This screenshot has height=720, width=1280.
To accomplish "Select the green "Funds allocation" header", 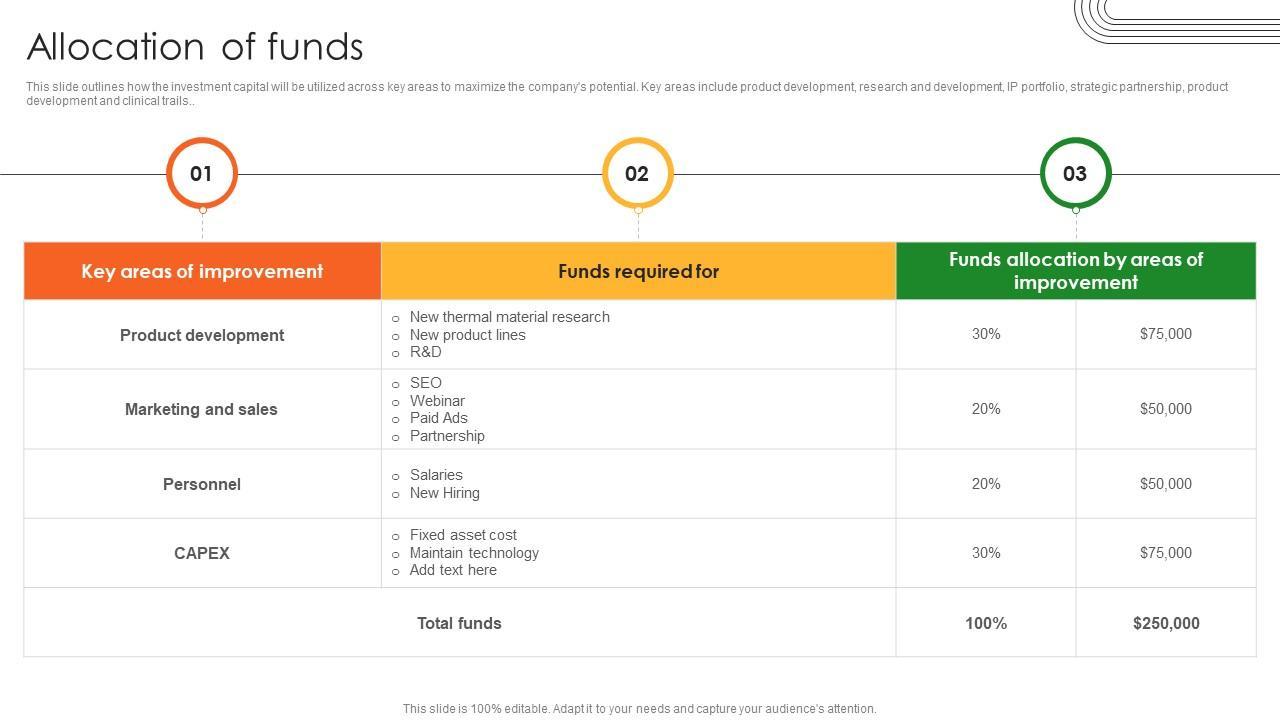I will click(x=1075, y=271).
